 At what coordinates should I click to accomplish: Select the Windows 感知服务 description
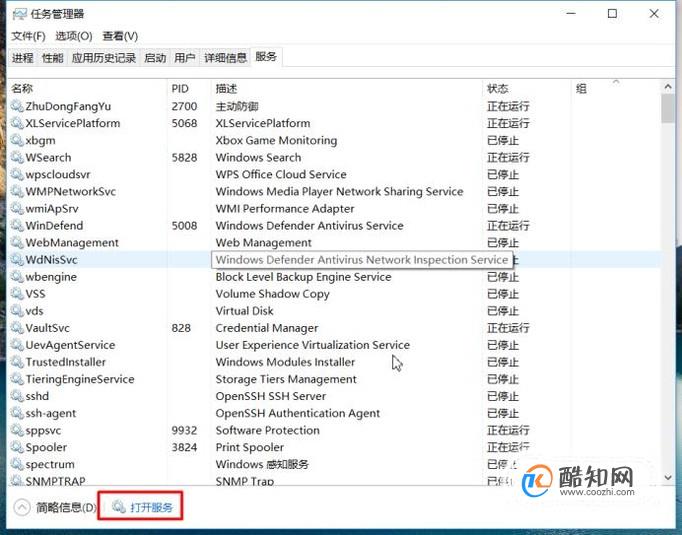coord(262,464)
